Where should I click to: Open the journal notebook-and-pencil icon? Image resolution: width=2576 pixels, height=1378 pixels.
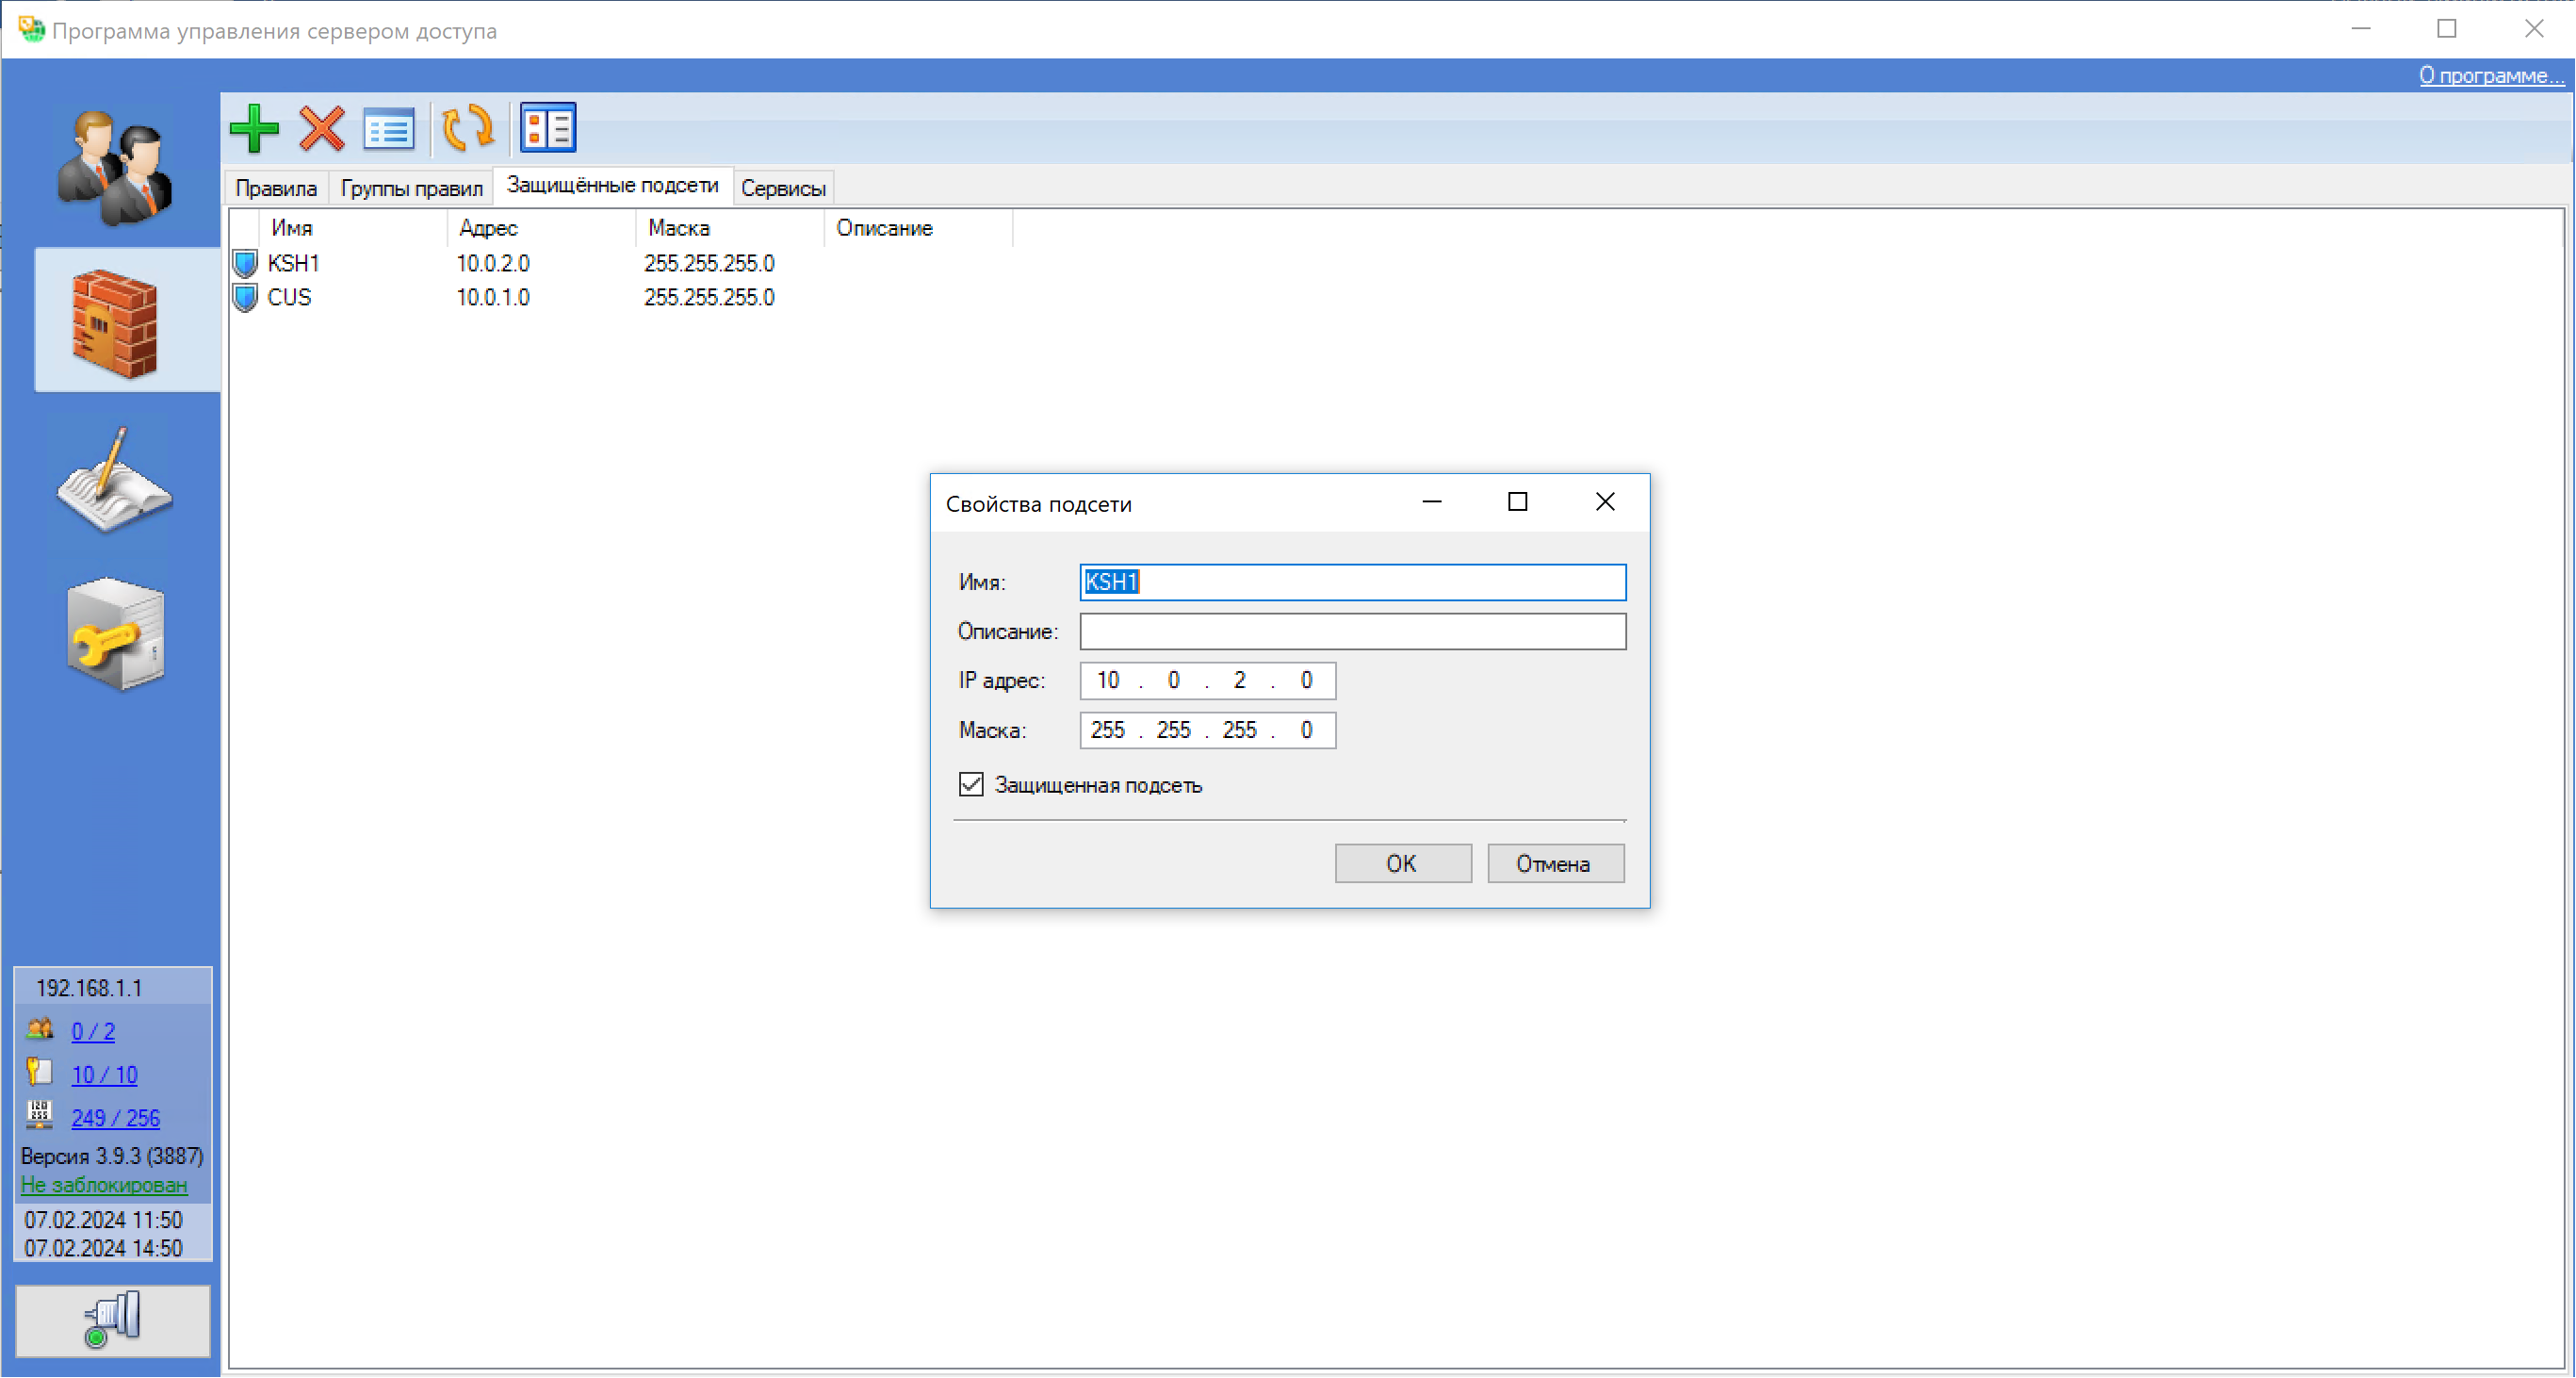point(115,480)
